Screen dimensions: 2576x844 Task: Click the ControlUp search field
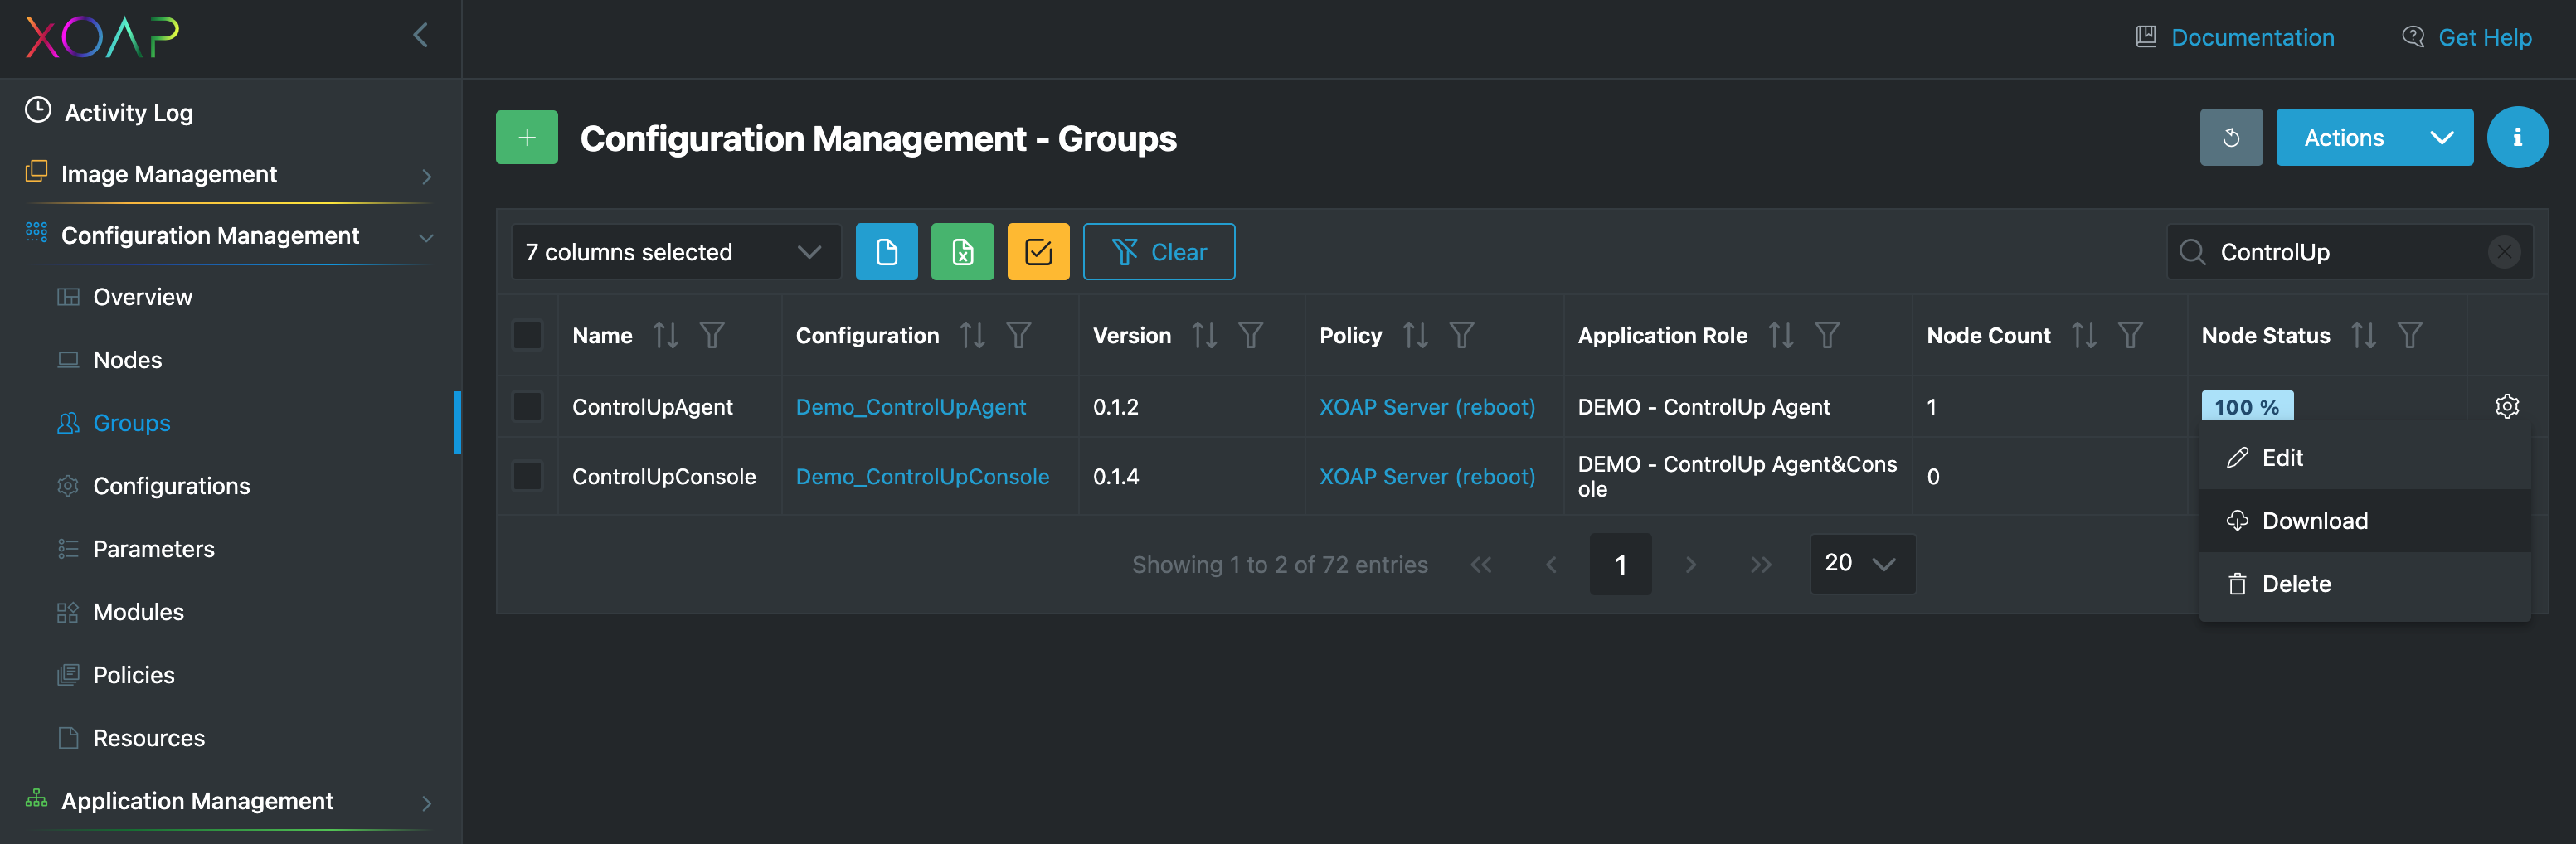point(2350,252)
